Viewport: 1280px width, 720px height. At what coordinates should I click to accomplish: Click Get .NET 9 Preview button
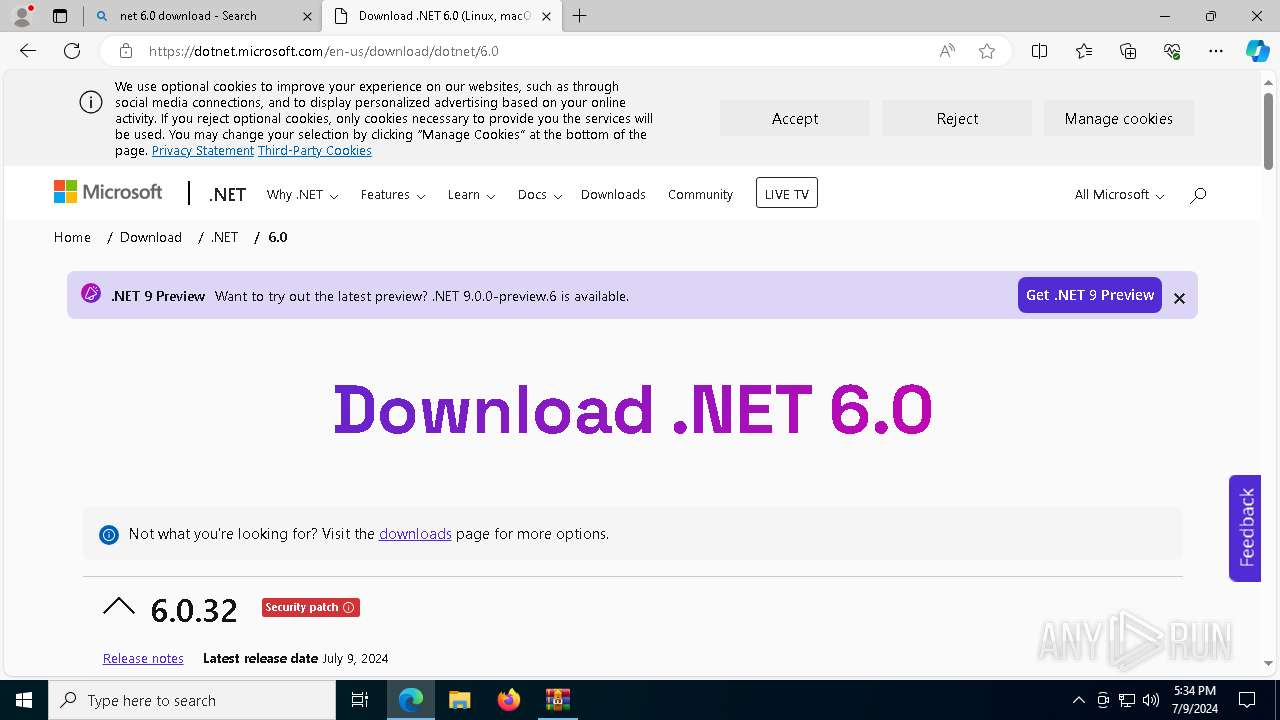coord(1090,295)
